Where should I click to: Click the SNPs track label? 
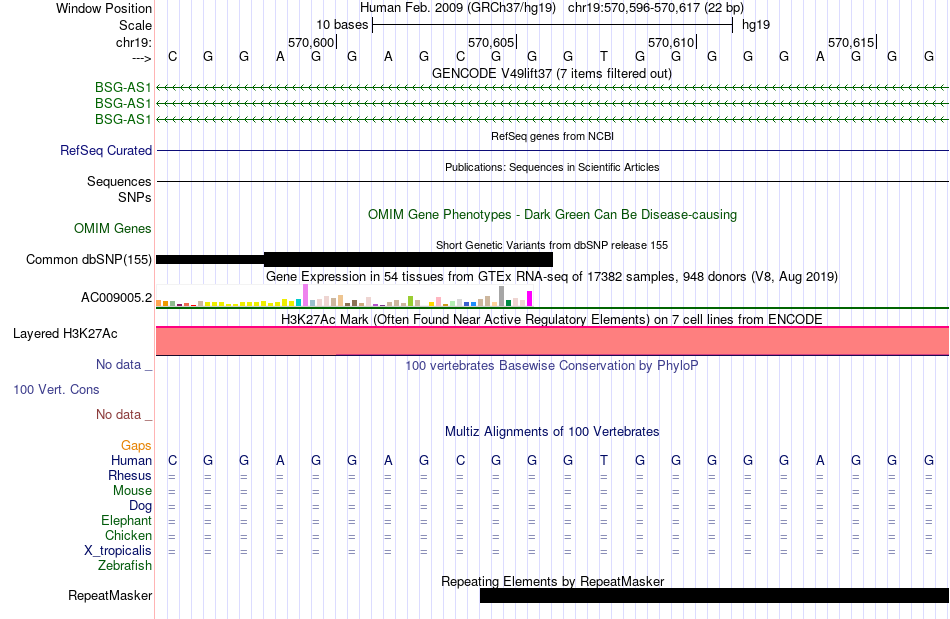135,197
